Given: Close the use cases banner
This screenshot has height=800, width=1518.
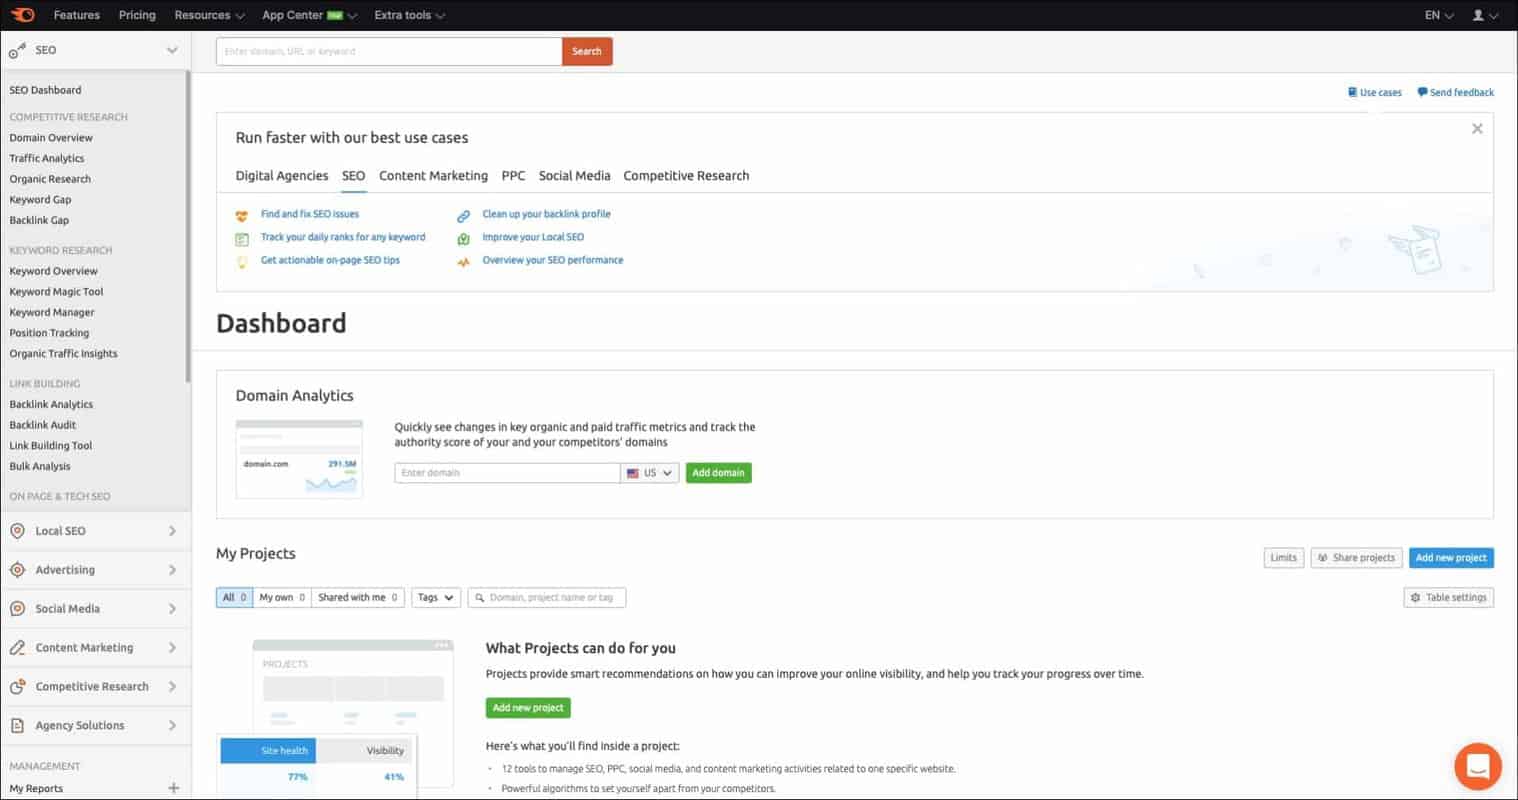Looking at the screenshot, I should tap(1477, 129).
